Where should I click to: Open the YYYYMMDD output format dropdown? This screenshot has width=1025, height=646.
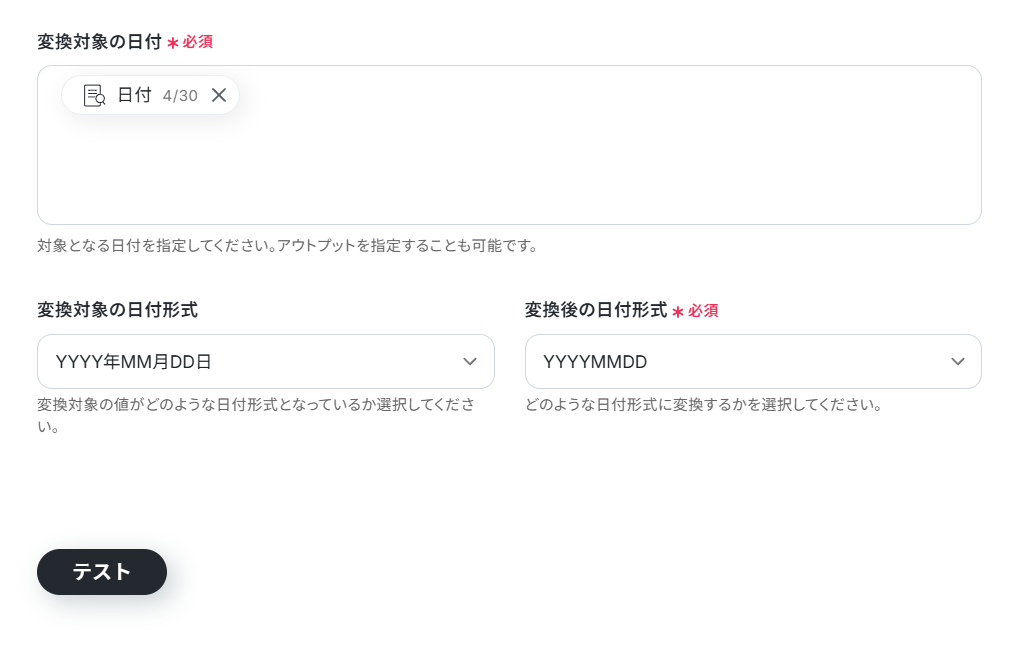753,362
